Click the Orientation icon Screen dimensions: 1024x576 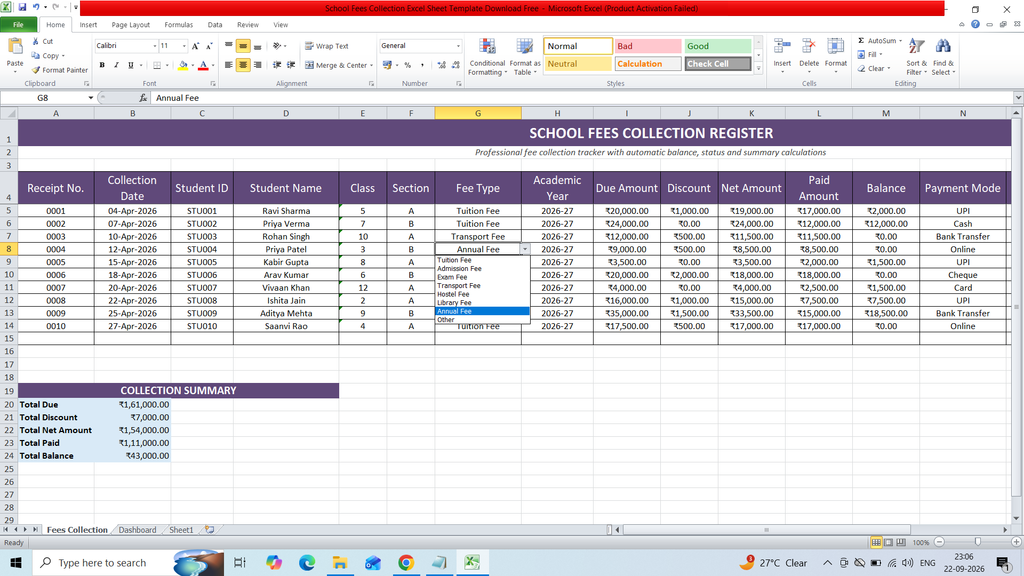click(x=277, y=46)
